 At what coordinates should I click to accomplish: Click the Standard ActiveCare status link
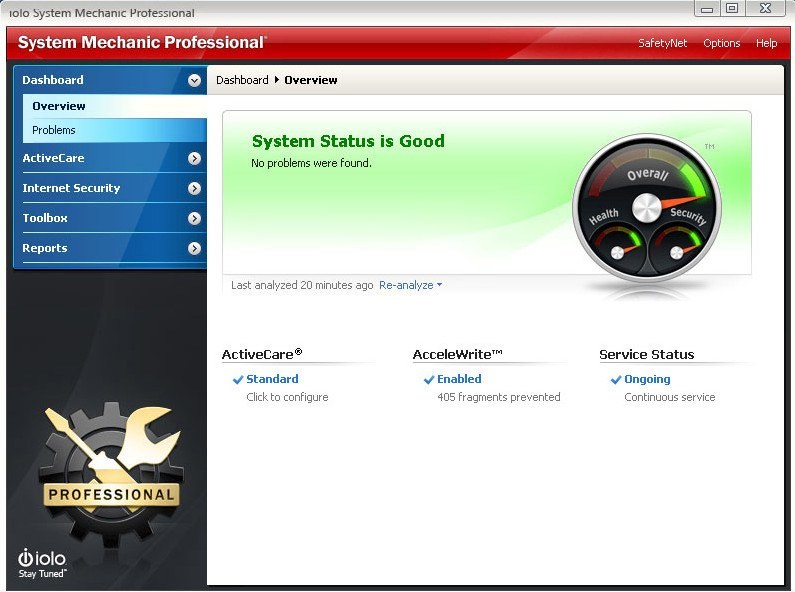click(x=272, y=379)
